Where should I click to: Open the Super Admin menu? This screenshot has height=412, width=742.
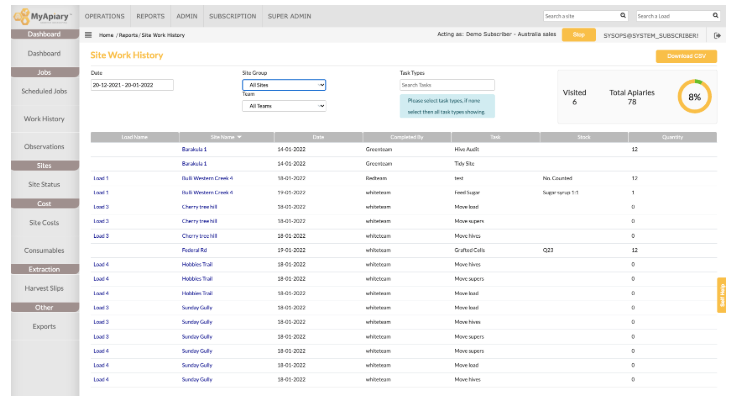287,16
